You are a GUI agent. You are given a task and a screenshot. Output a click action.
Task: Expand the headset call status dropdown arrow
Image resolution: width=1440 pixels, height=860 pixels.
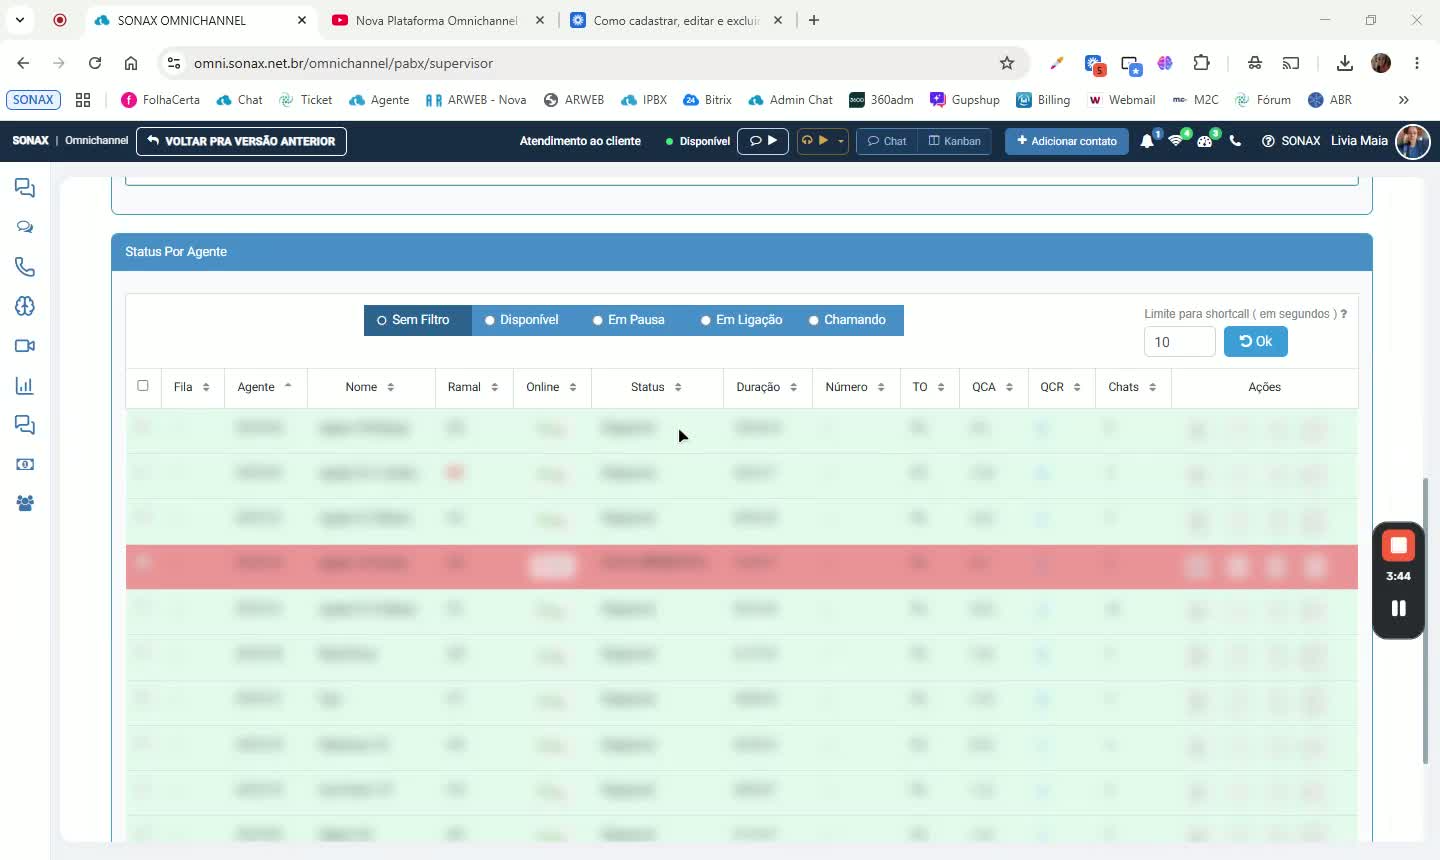[841, 141]
